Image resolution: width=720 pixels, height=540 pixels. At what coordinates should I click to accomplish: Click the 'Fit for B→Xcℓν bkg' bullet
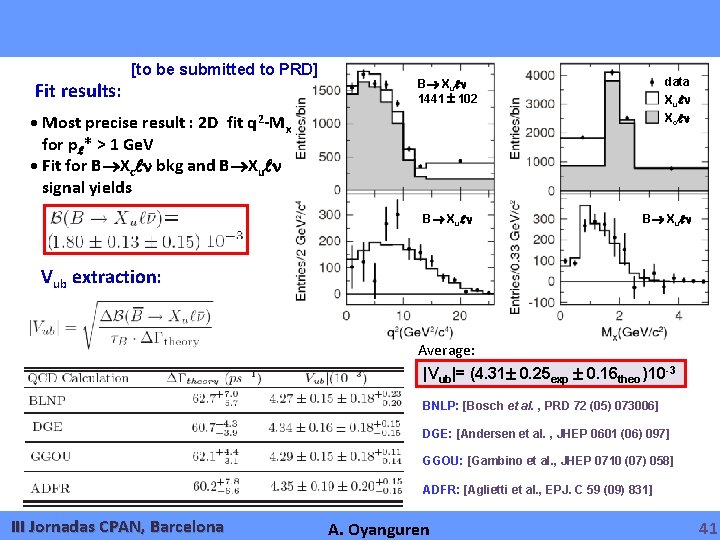click(156, 166)
